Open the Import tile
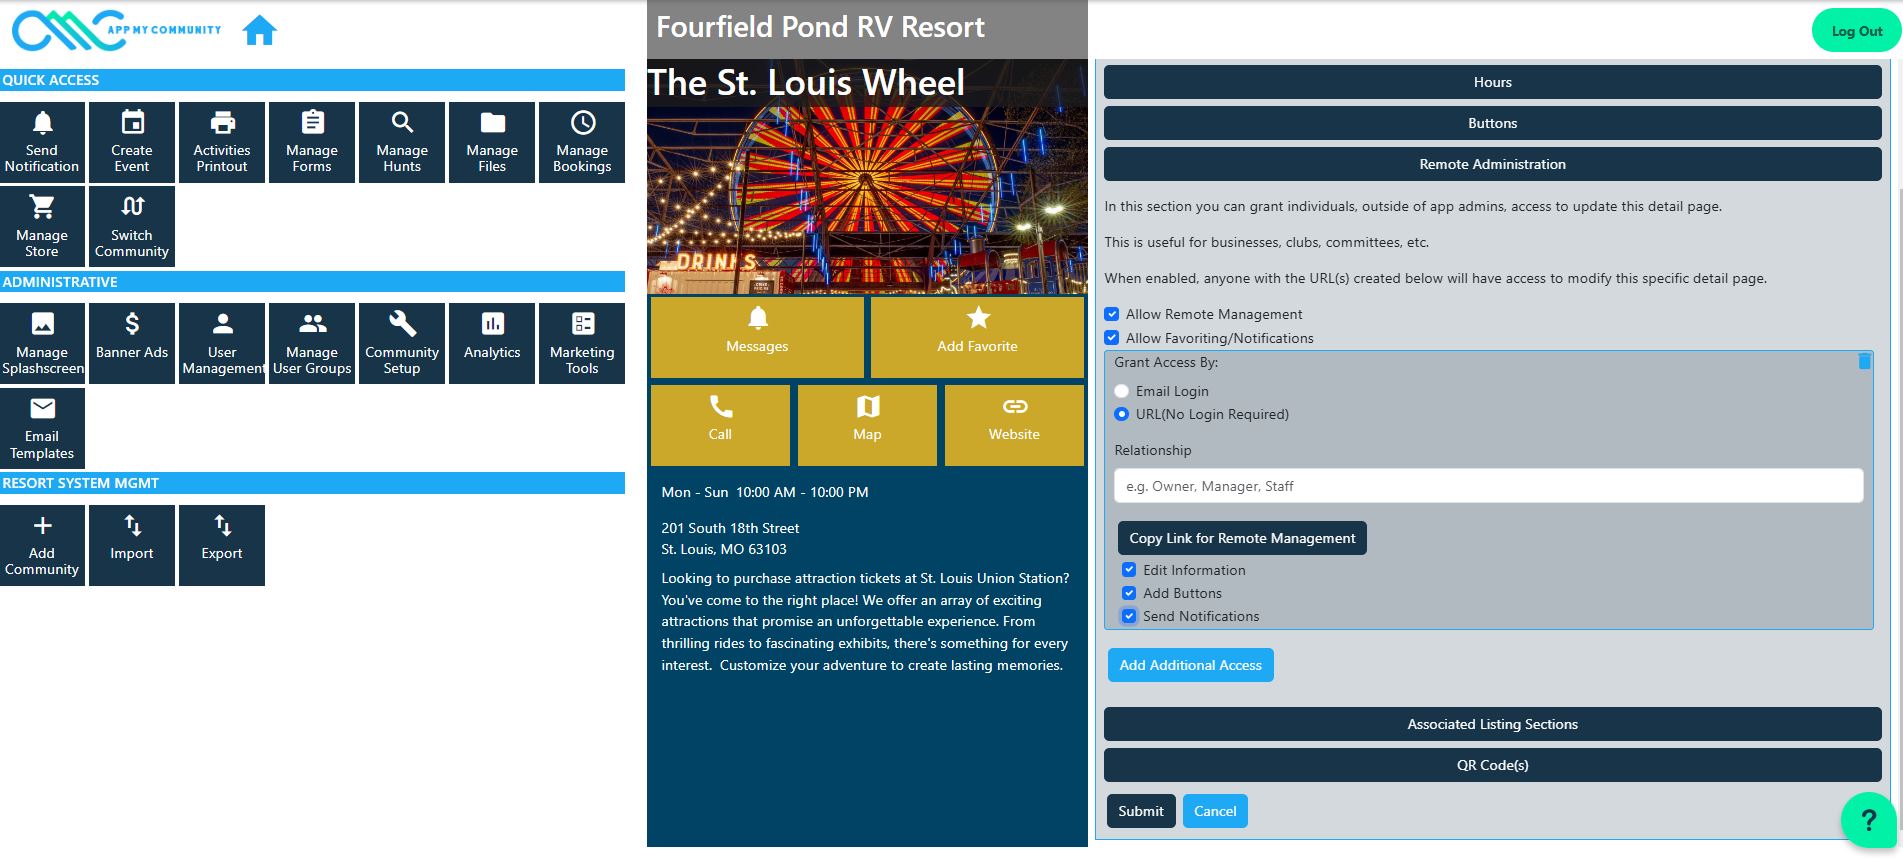 click(132, 545)
